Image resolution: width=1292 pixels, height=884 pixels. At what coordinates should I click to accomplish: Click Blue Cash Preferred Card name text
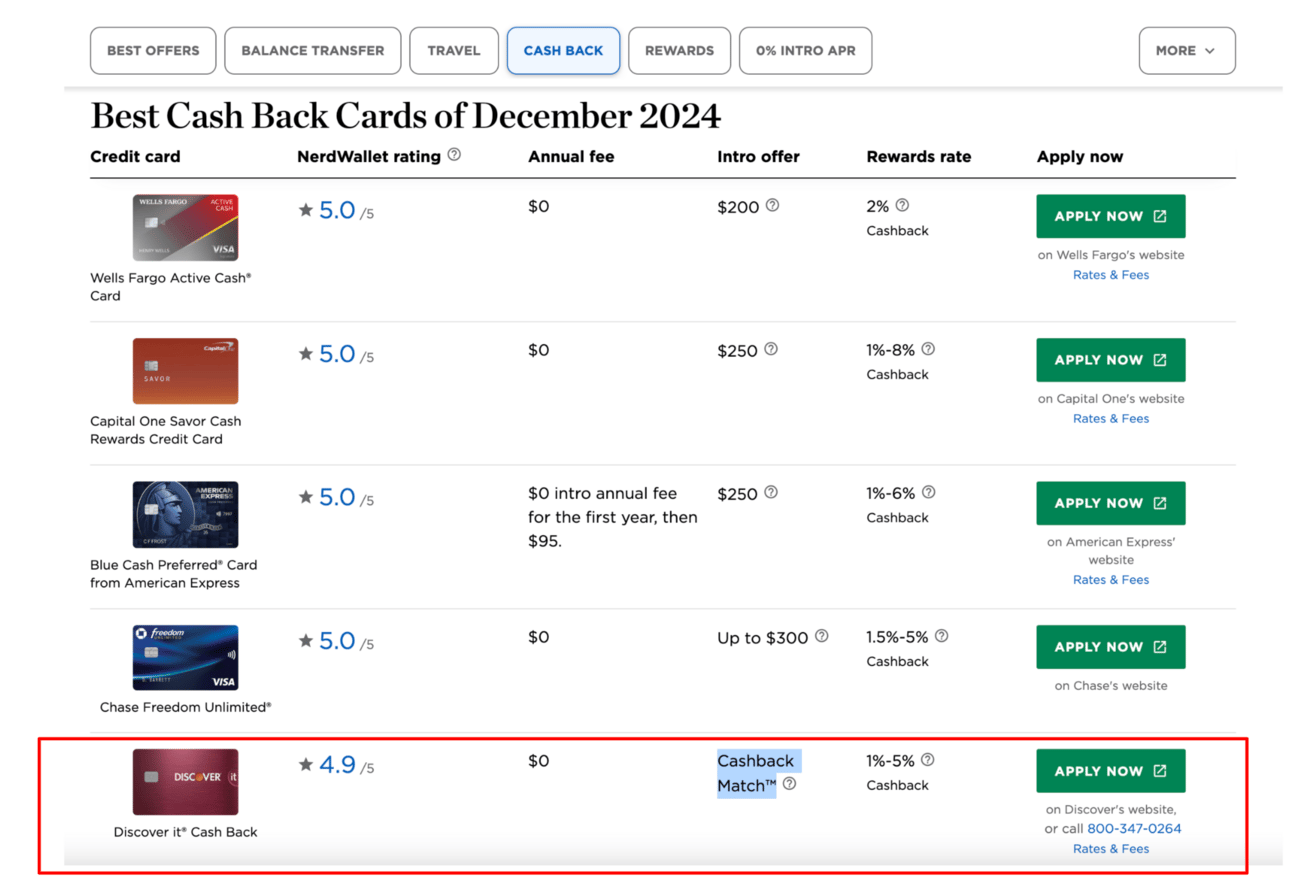pyautogui.click(x=174, y=574)
